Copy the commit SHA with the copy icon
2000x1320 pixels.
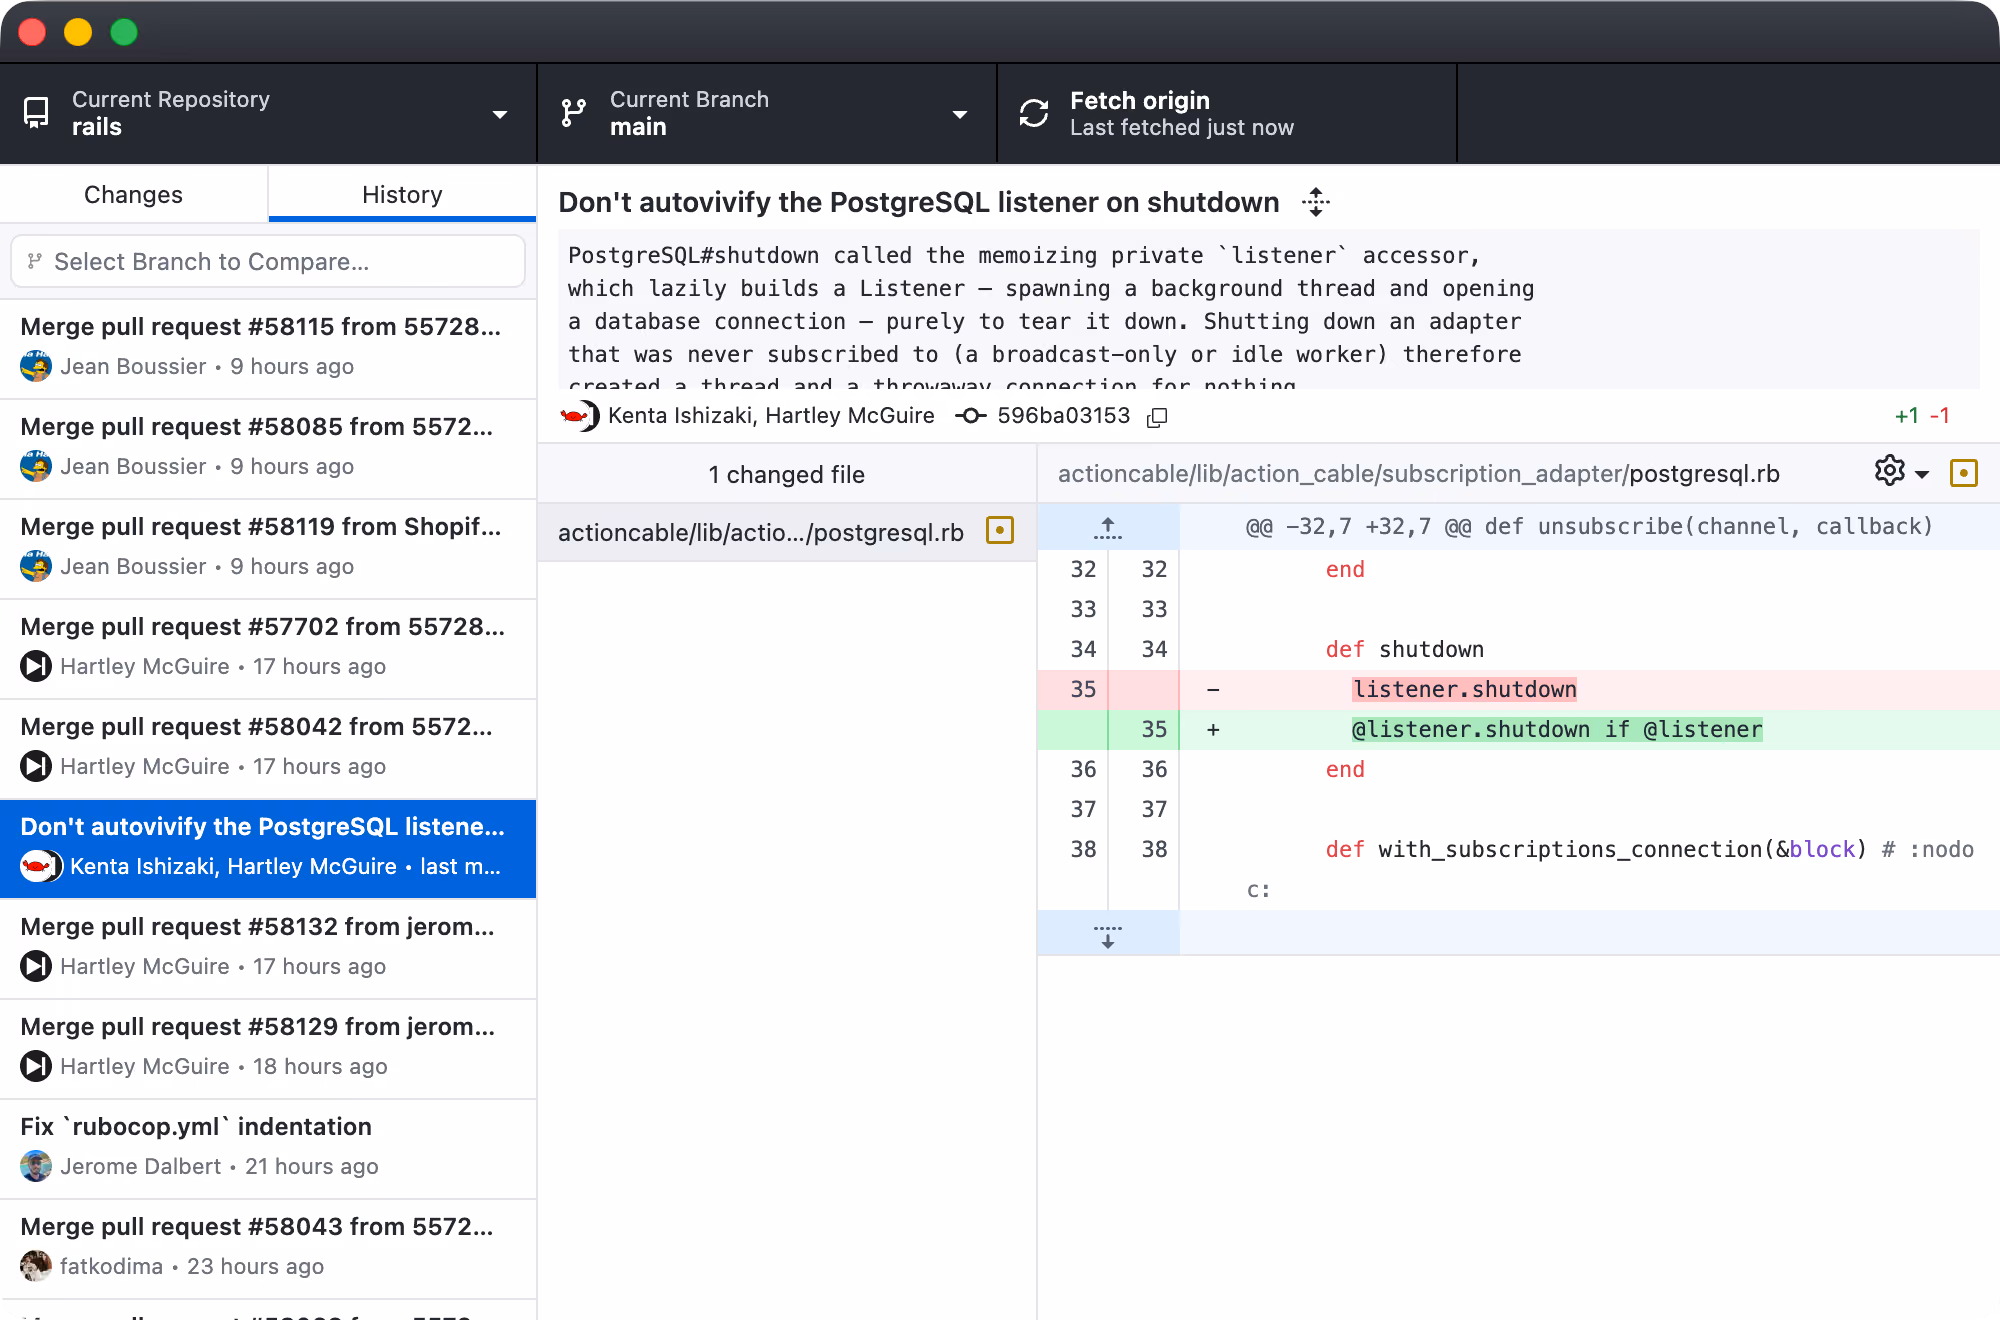click(1157, 417)
